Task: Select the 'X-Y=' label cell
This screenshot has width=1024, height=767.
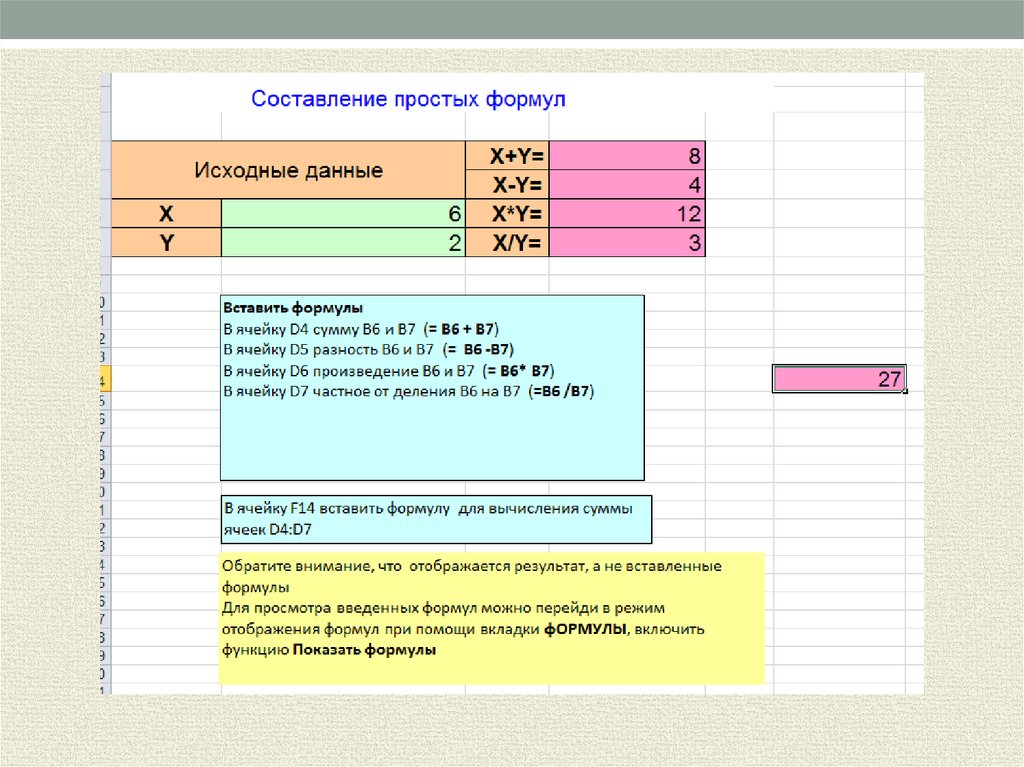Action: point(508,185)
